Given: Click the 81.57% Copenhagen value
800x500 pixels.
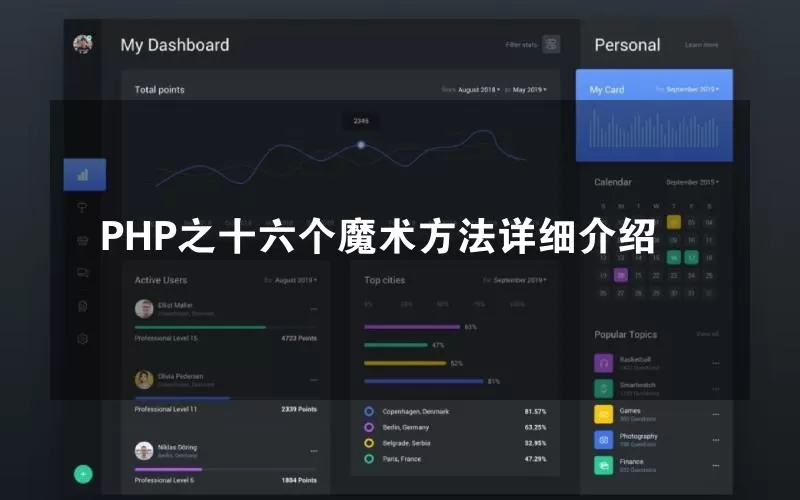Looking at the screenshot, I should [x=535, y=411].
